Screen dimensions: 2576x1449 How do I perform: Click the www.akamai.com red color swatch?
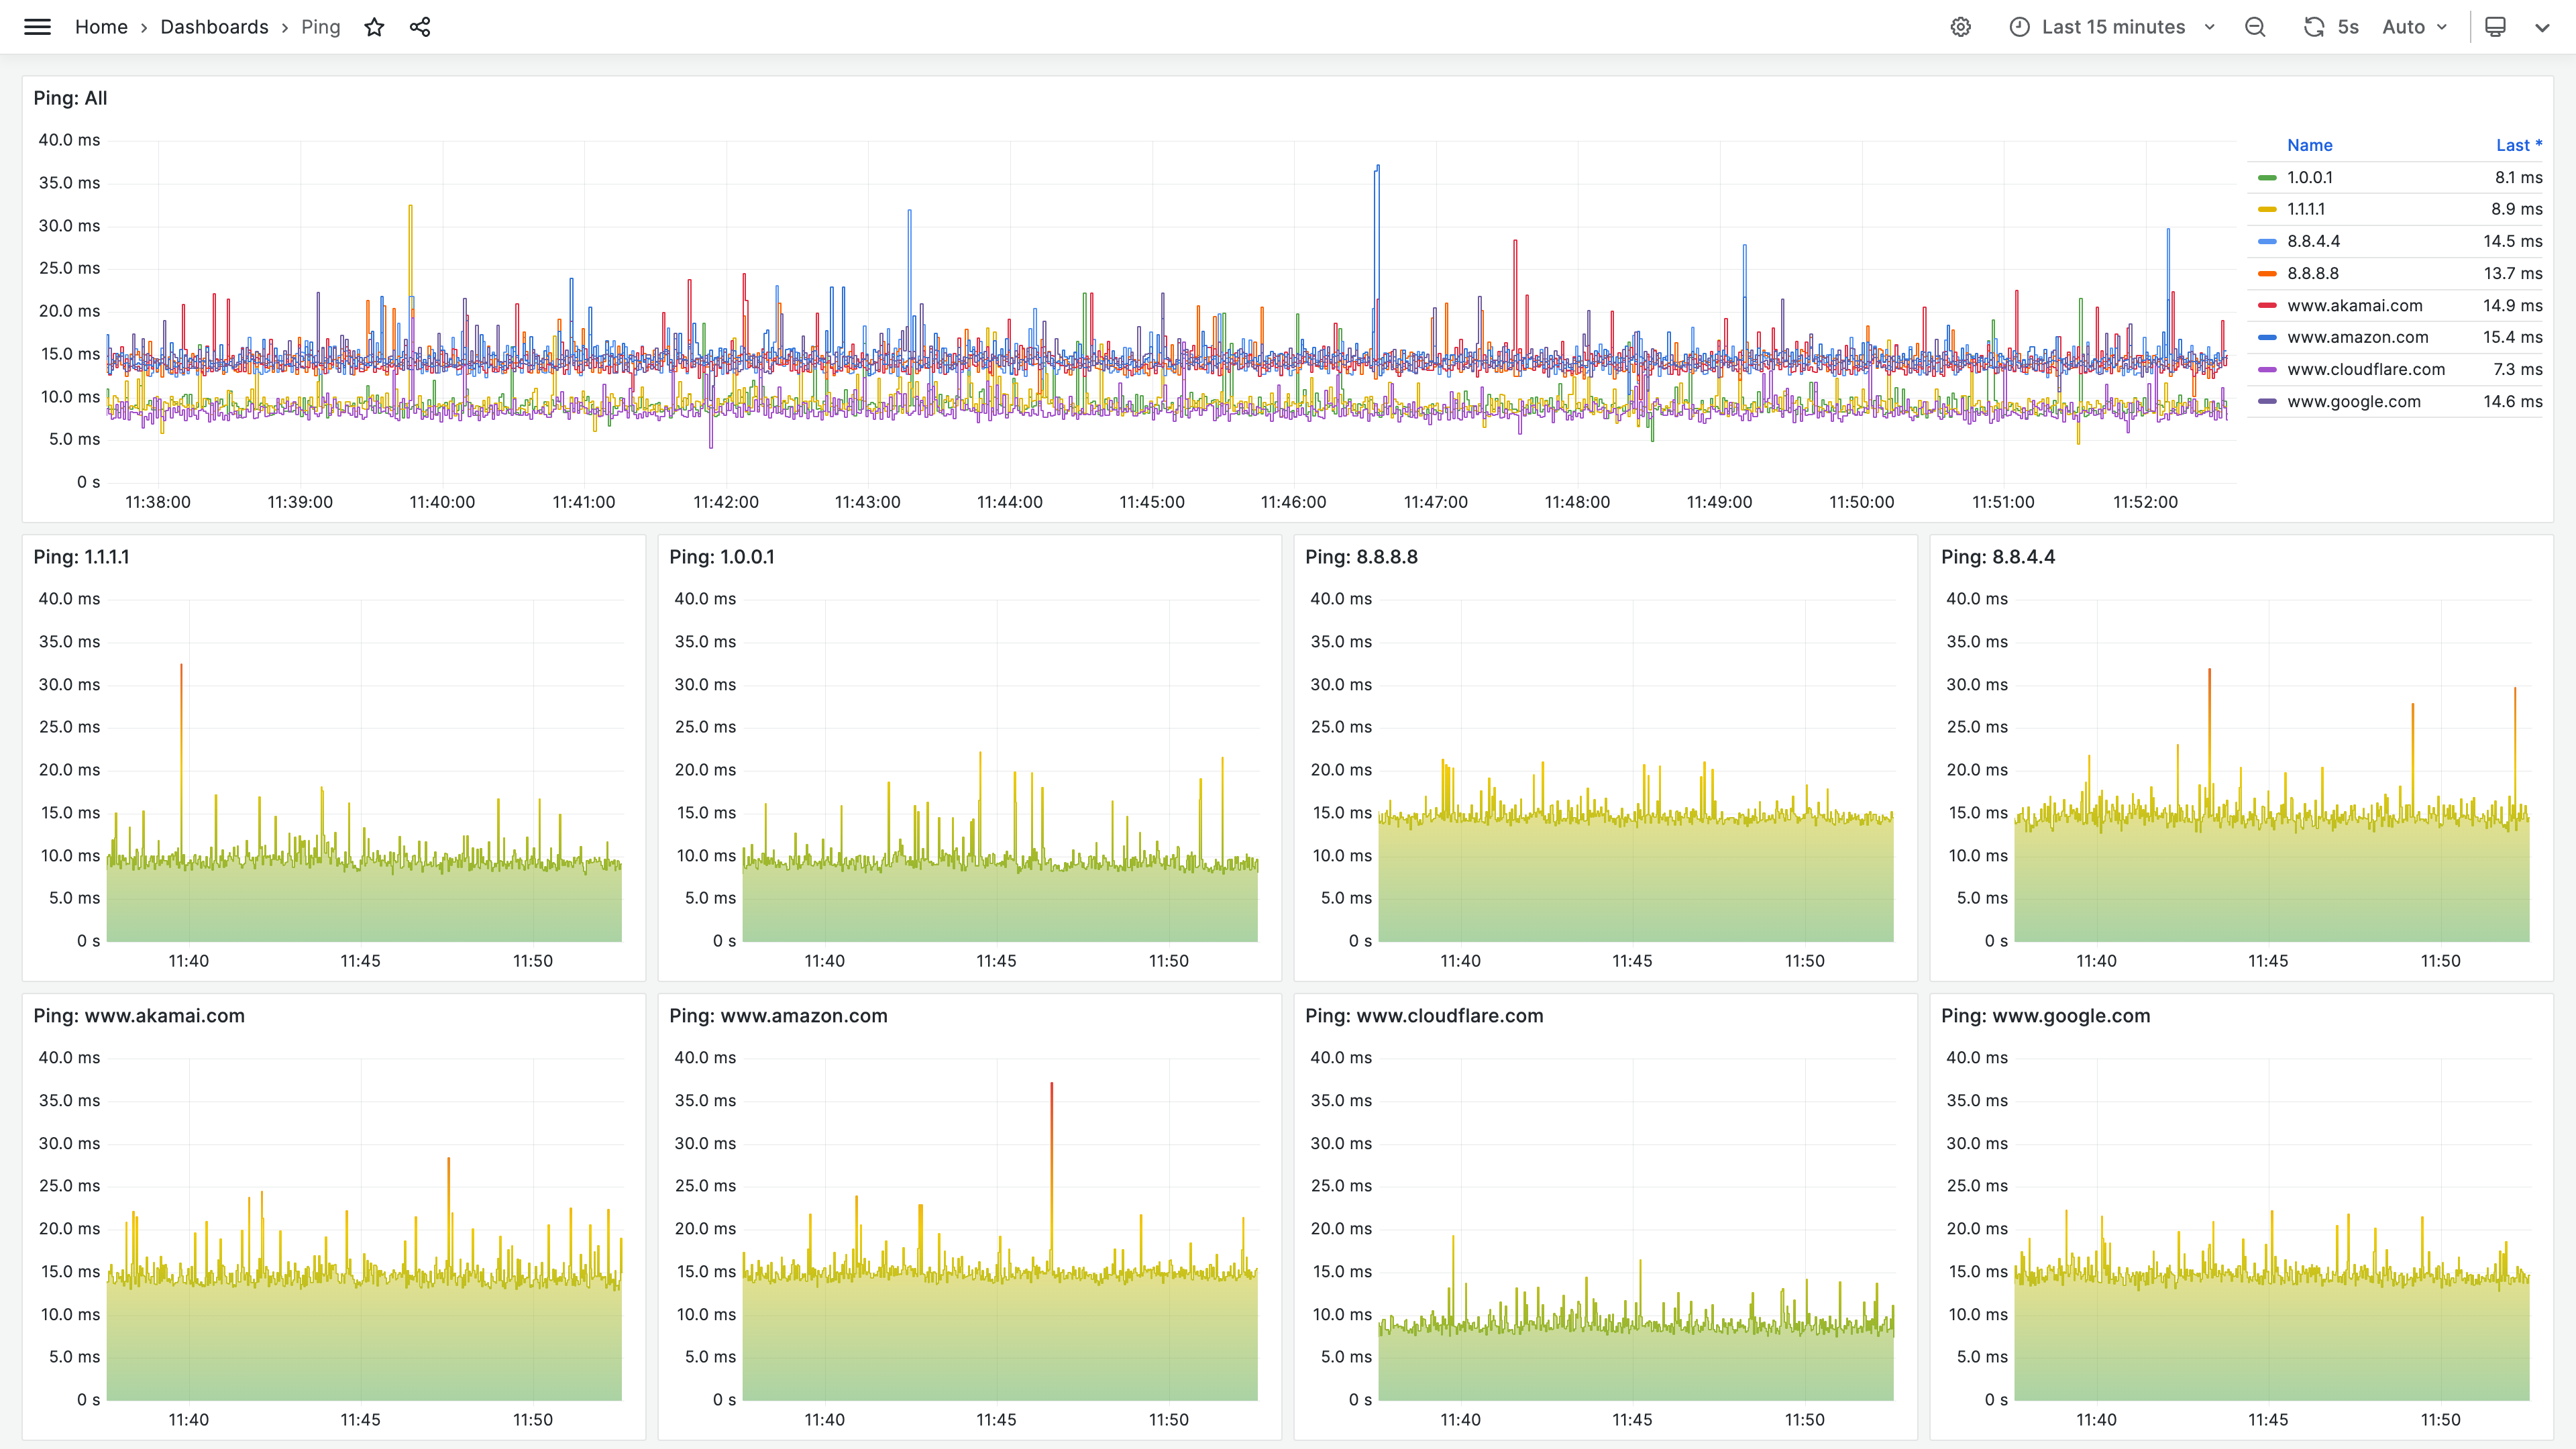[2266, 305]
